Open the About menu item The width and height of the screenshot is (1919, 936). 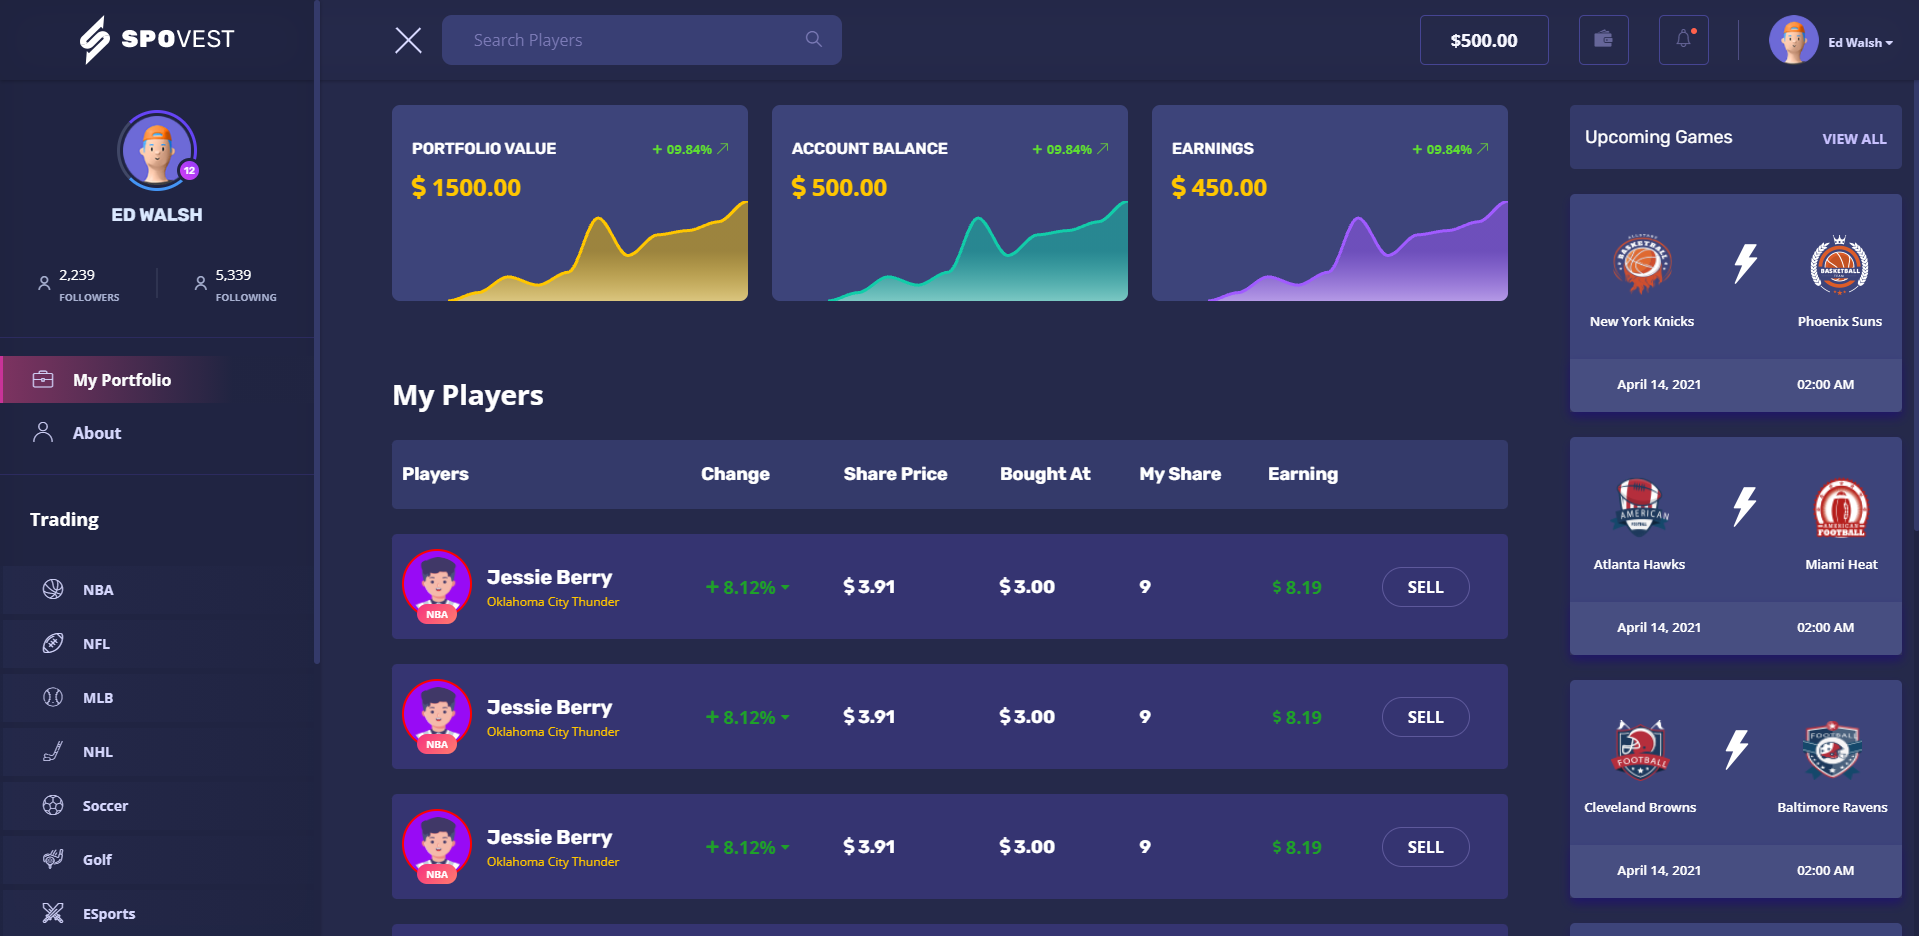(157, 433)
